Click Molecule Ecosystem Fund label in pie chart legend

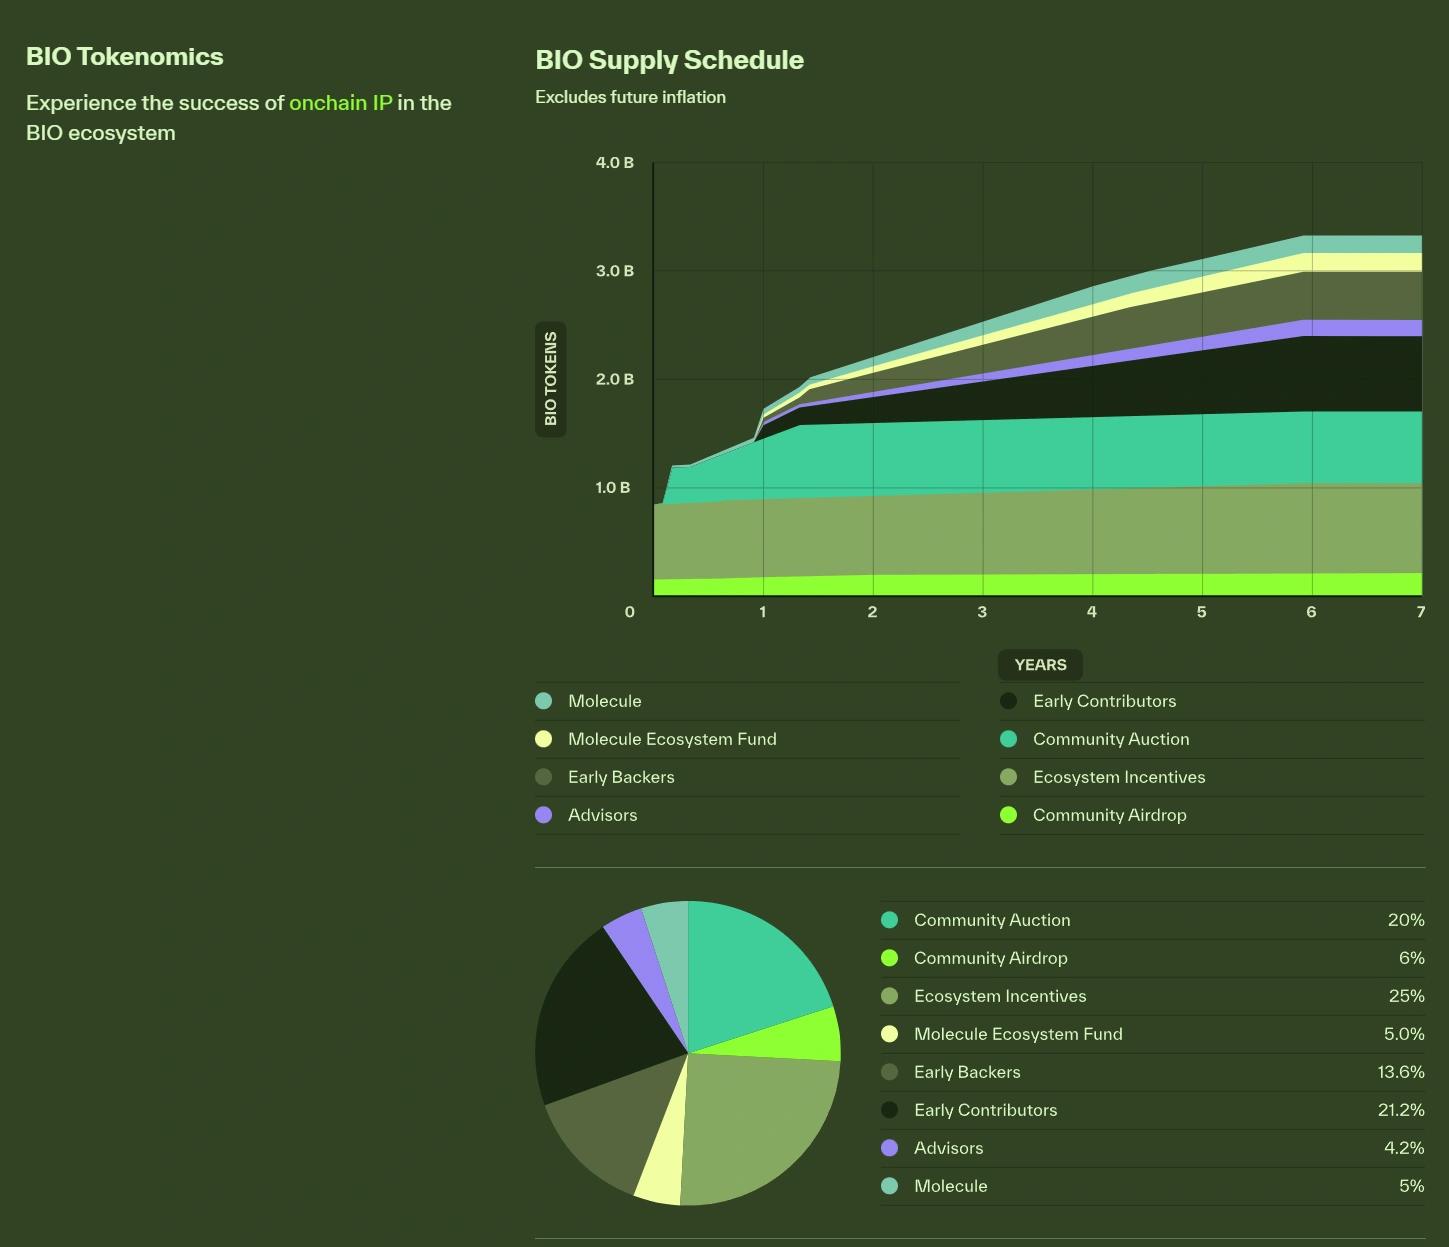1018,1034
